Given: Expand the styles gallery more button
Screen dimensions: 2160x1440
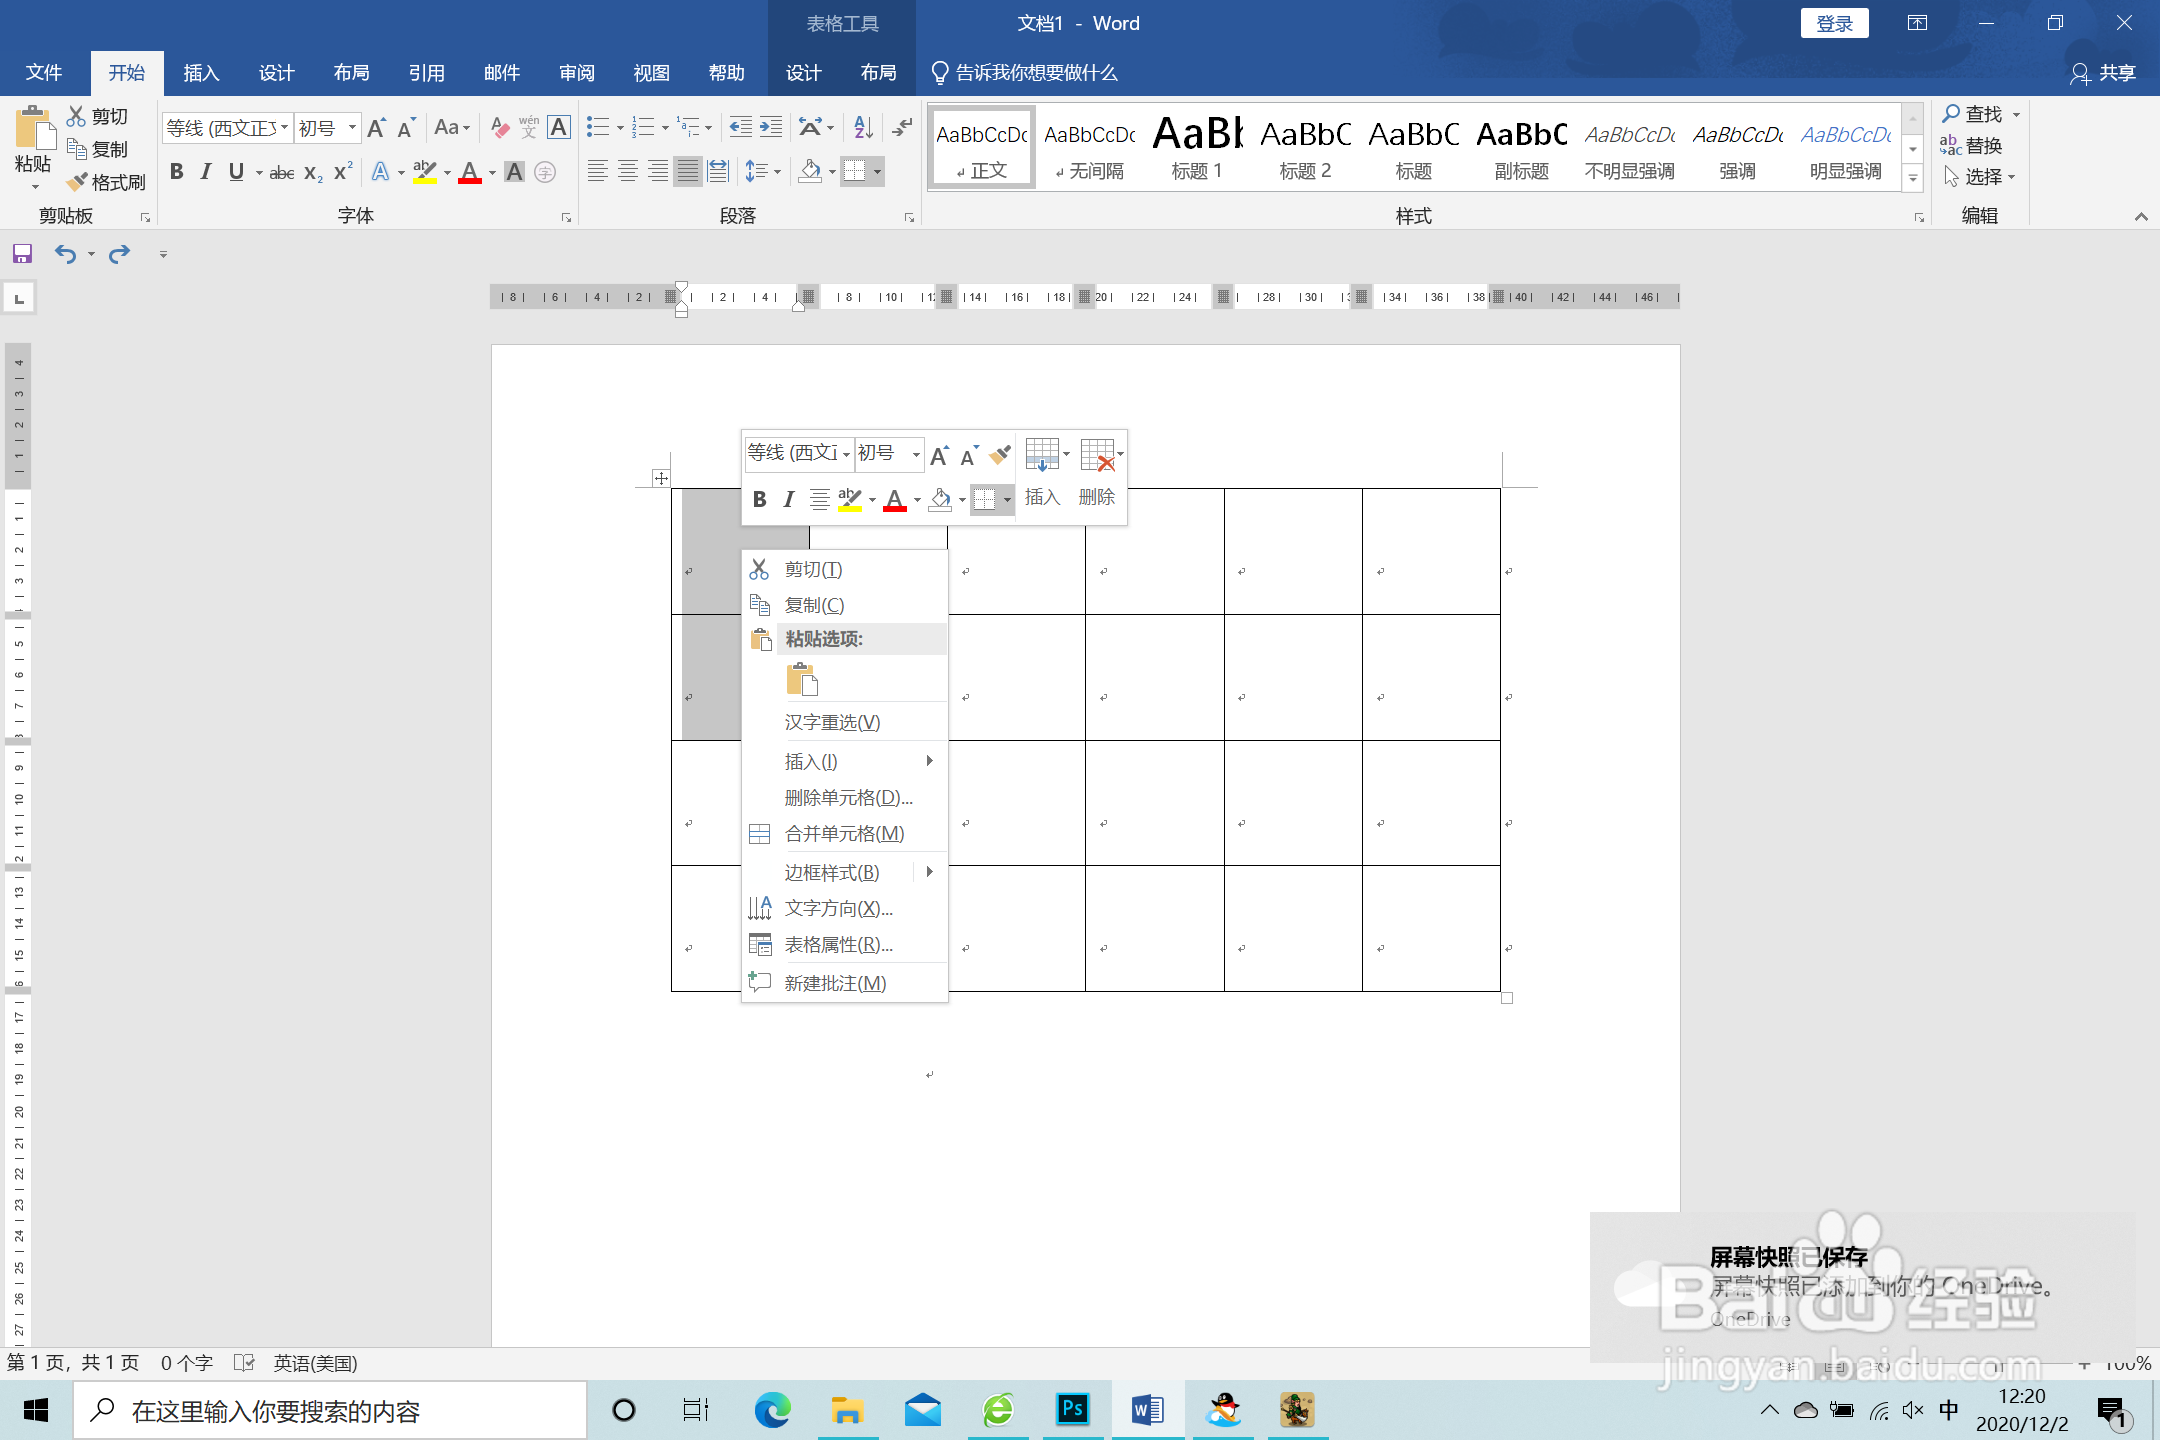Looking at the screenshot, I should coord(1912,179).
